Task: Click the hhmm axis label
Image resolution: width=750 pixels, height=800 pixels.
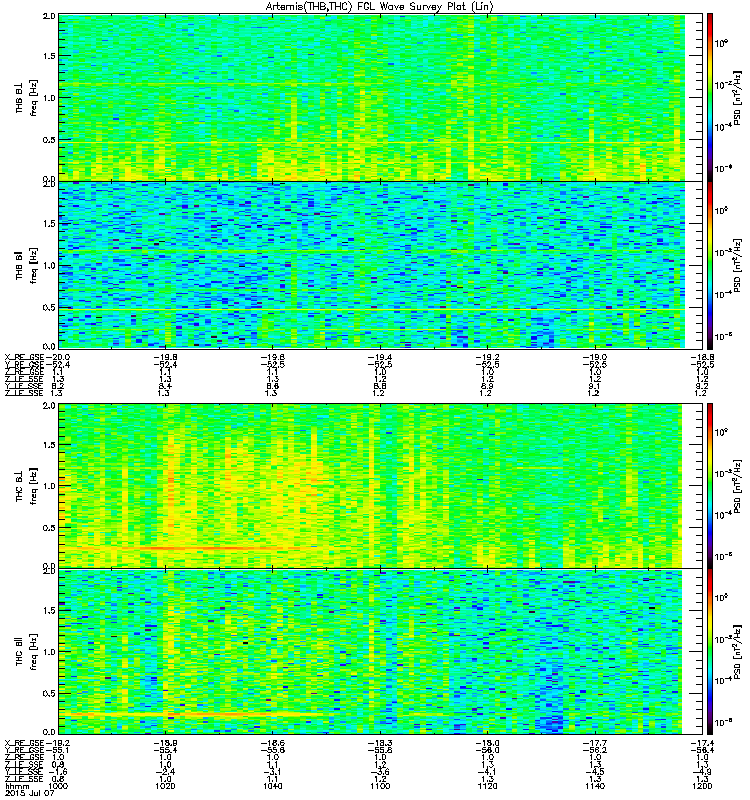Action: coord(15,786)
